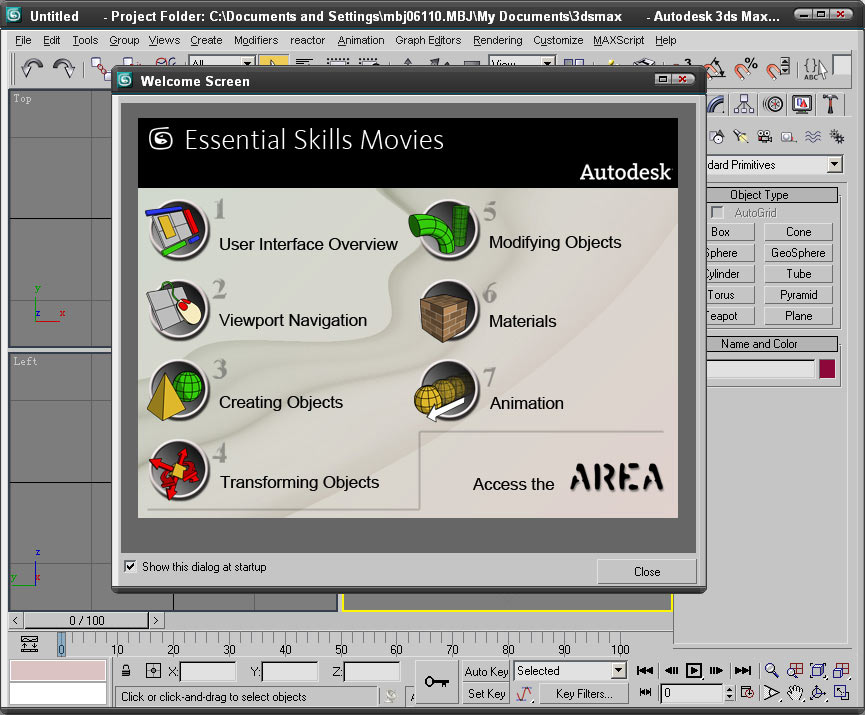Open the object color swatch
865x715 pixels.
pos(827,369)
